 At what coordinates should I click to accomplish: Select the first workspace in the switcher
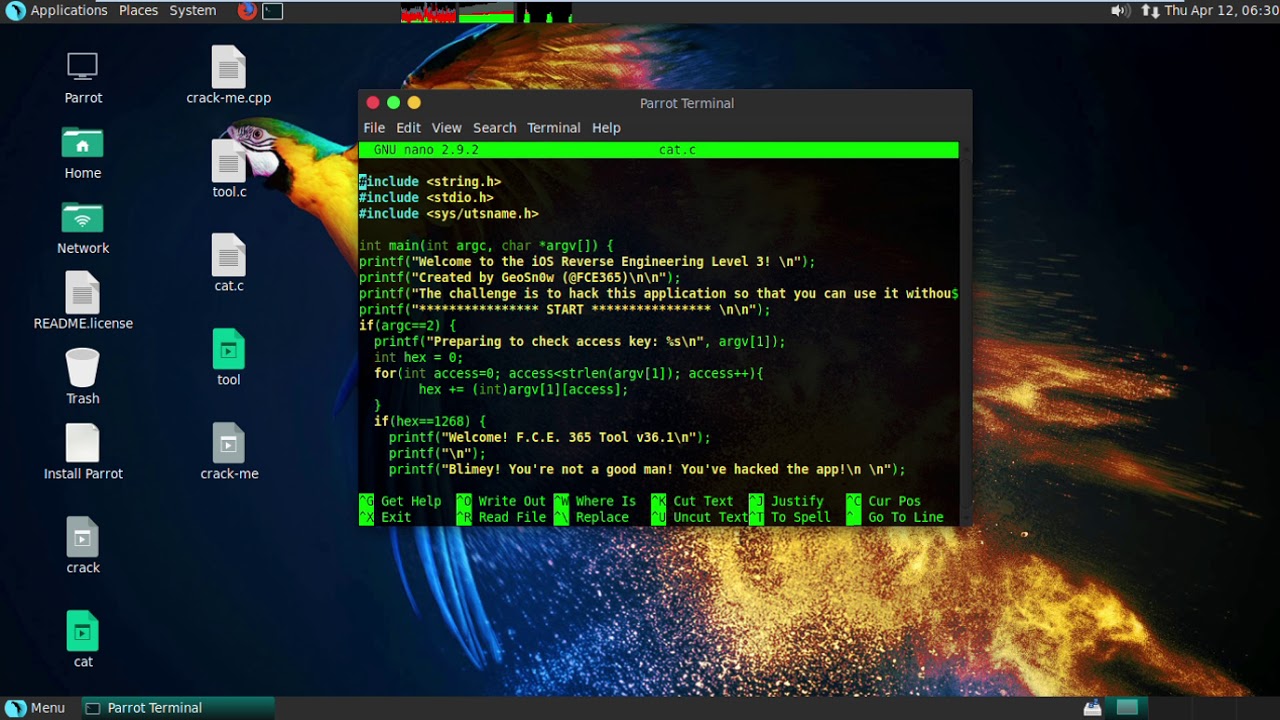pos(1128,708)
